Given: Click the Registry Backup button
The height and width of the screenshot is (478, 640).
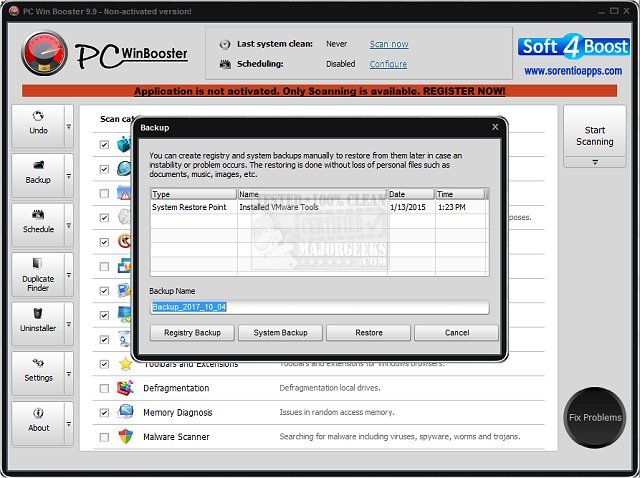Looking at the screenshot, I should coord(192,333).
